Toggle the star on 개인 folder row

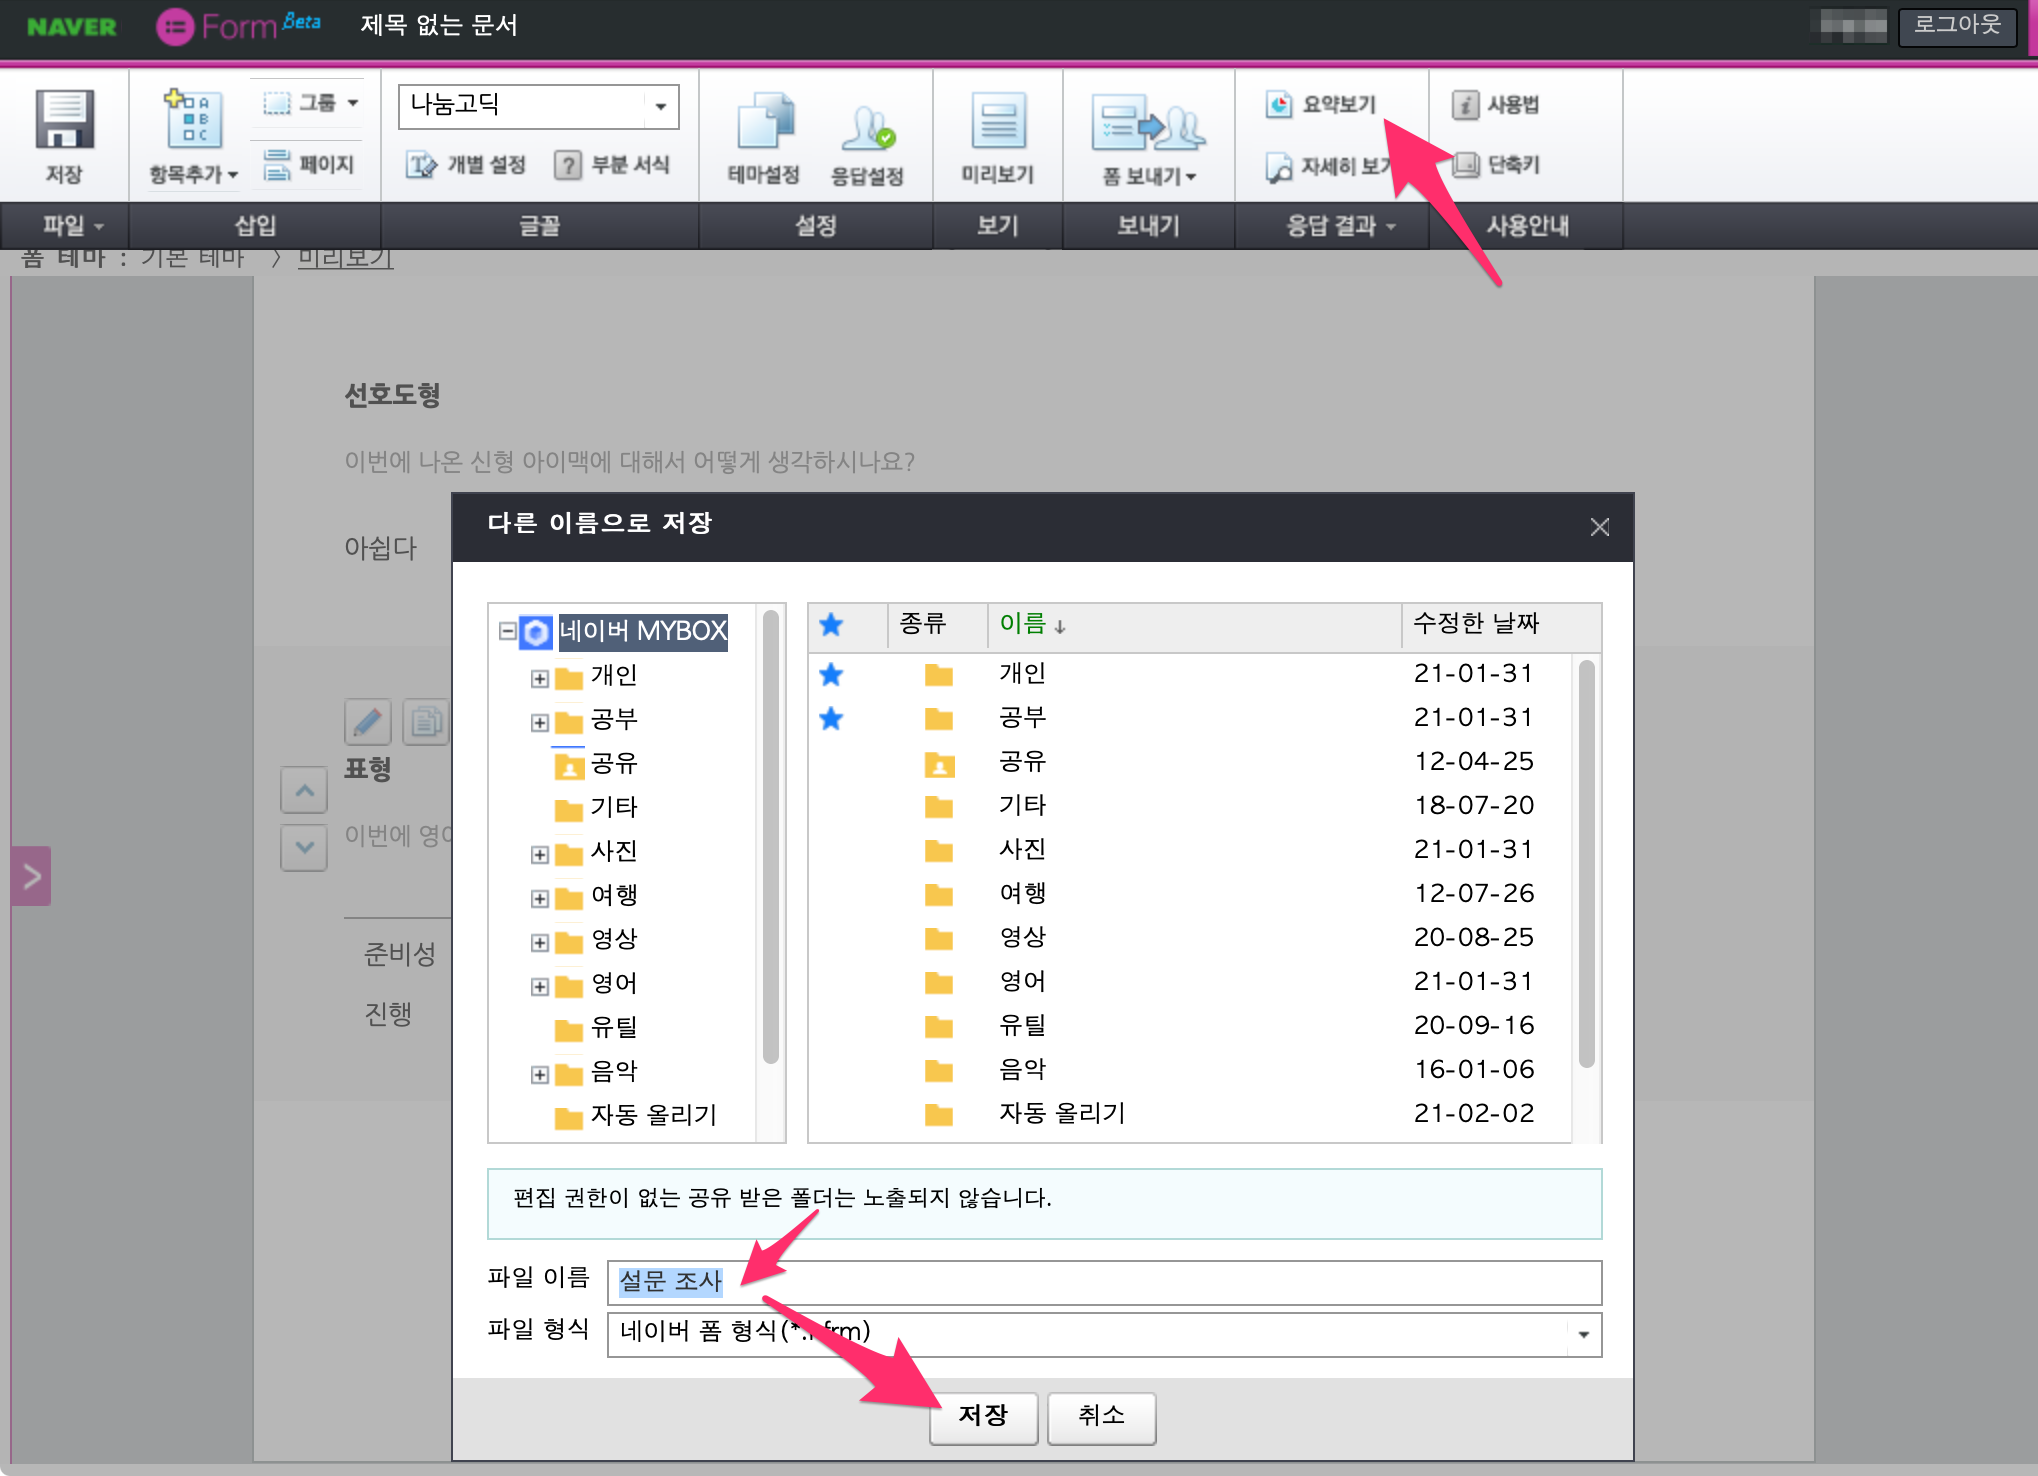point(831,674)
